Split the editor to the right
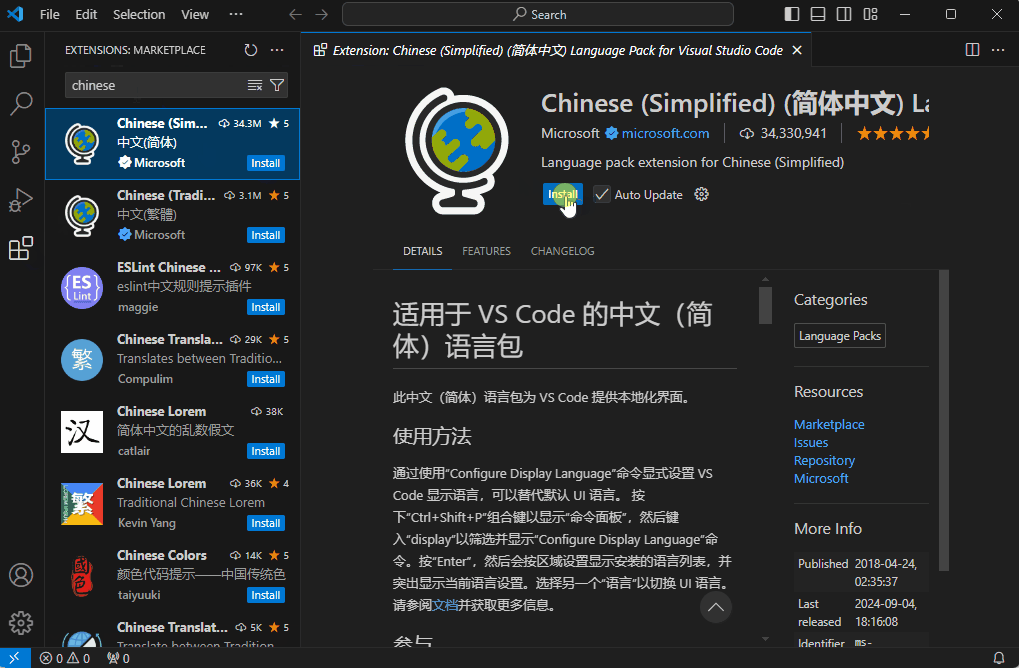This screenshot has height=668, width=1019. (971, 49)
